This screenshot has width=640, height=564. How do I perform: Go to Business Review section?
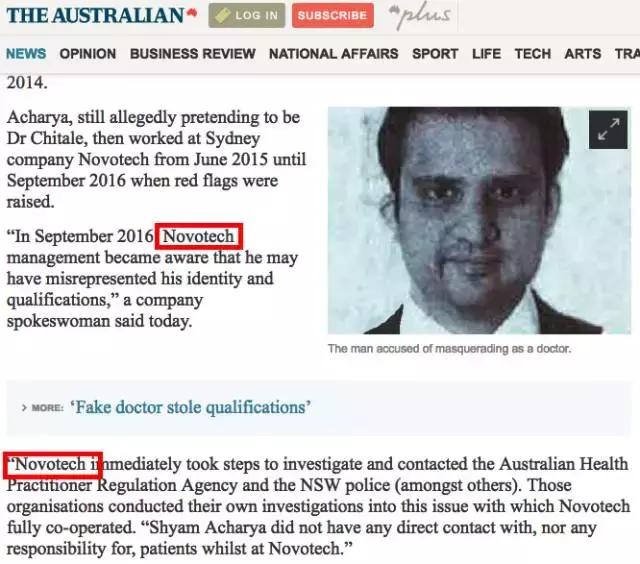tap(193, 53)
